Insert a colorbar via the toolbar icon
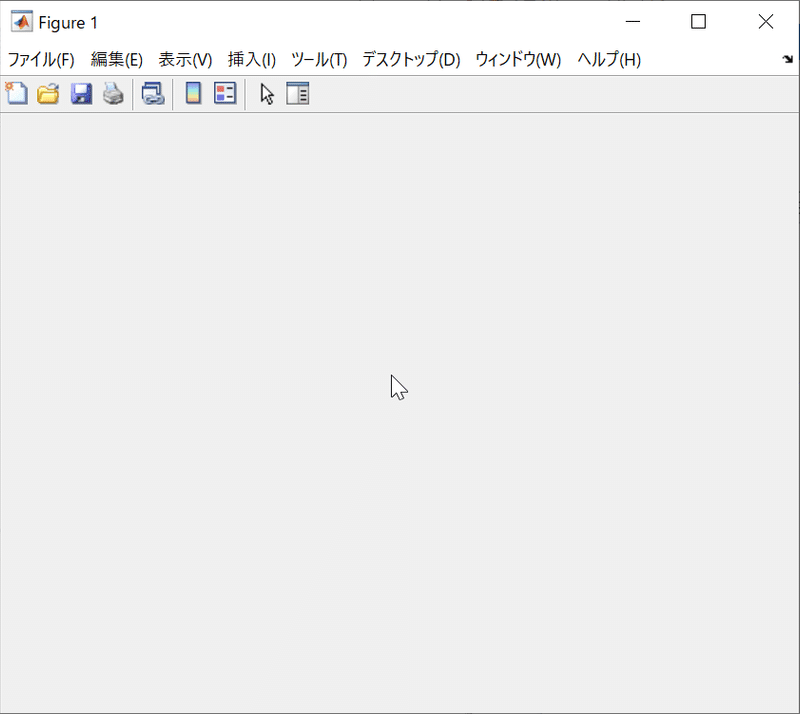This screenshot has width=800, height=714. point(193,93)
